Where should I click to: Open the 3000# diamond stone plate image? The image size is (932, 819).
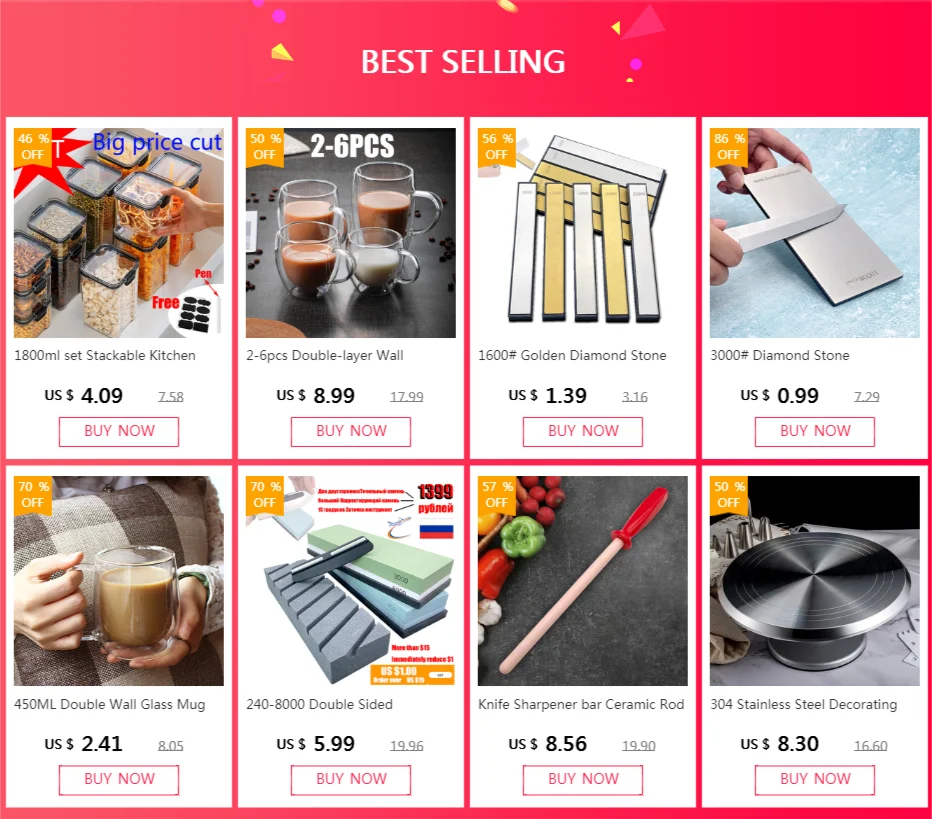pyautogui.click(x=814, y=233)
